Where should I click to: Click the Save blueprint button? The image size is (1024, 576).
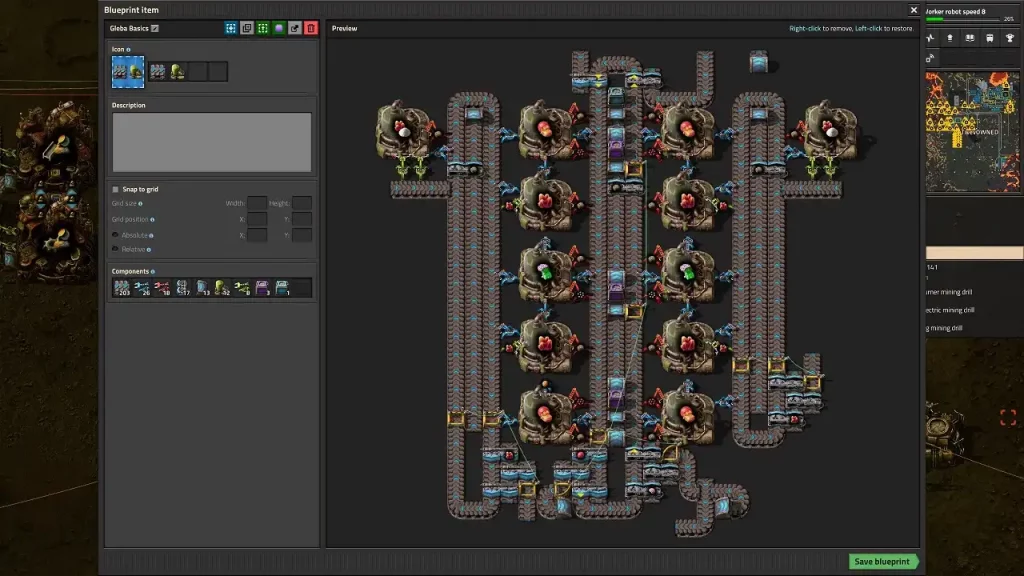pyautogui.click(x=884, y=562)
